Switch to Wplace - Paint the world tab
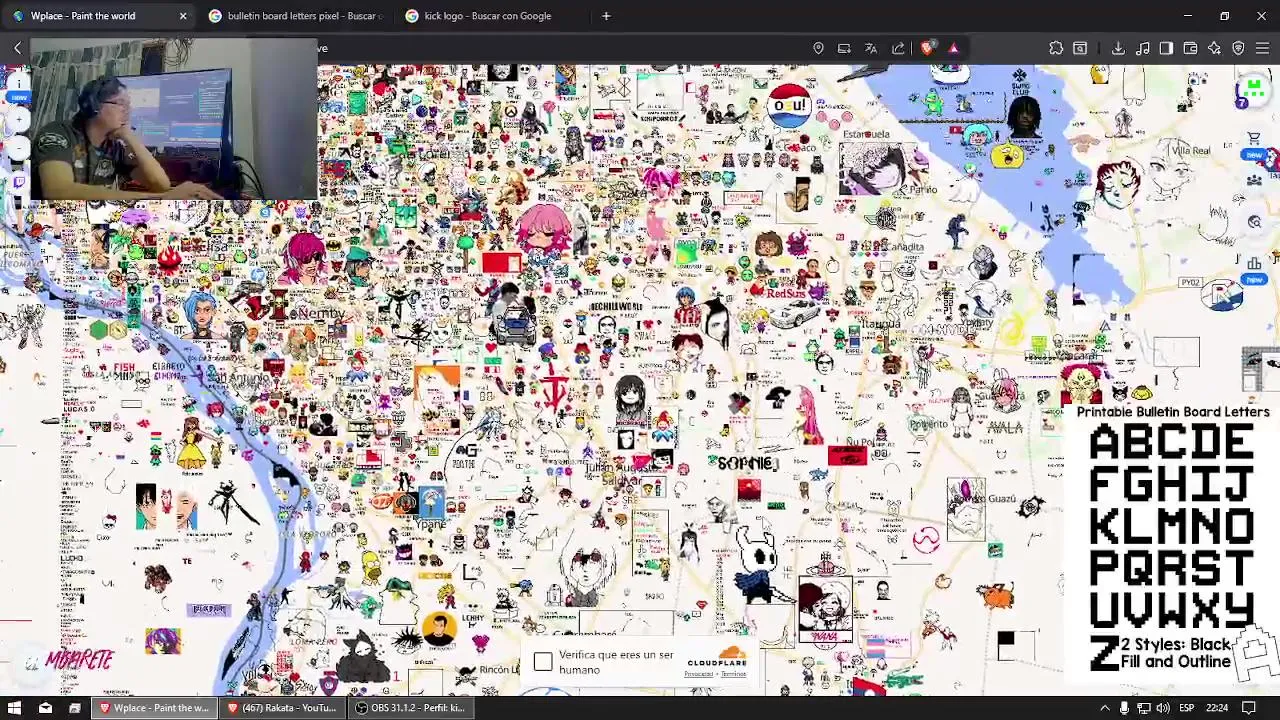This screenshot has height=720, width=1280. [x=96, y=16]
